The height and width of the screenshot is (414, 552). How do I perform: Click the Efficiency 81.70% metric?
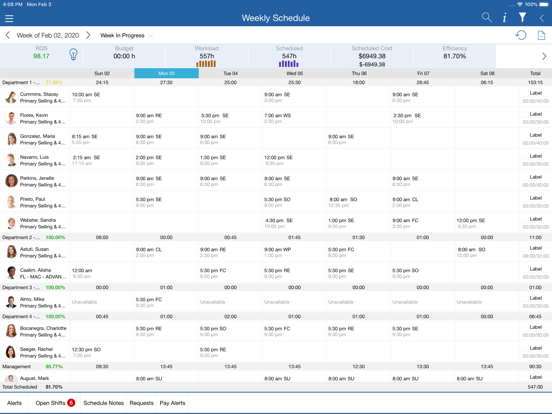click(x=454, y=56)
